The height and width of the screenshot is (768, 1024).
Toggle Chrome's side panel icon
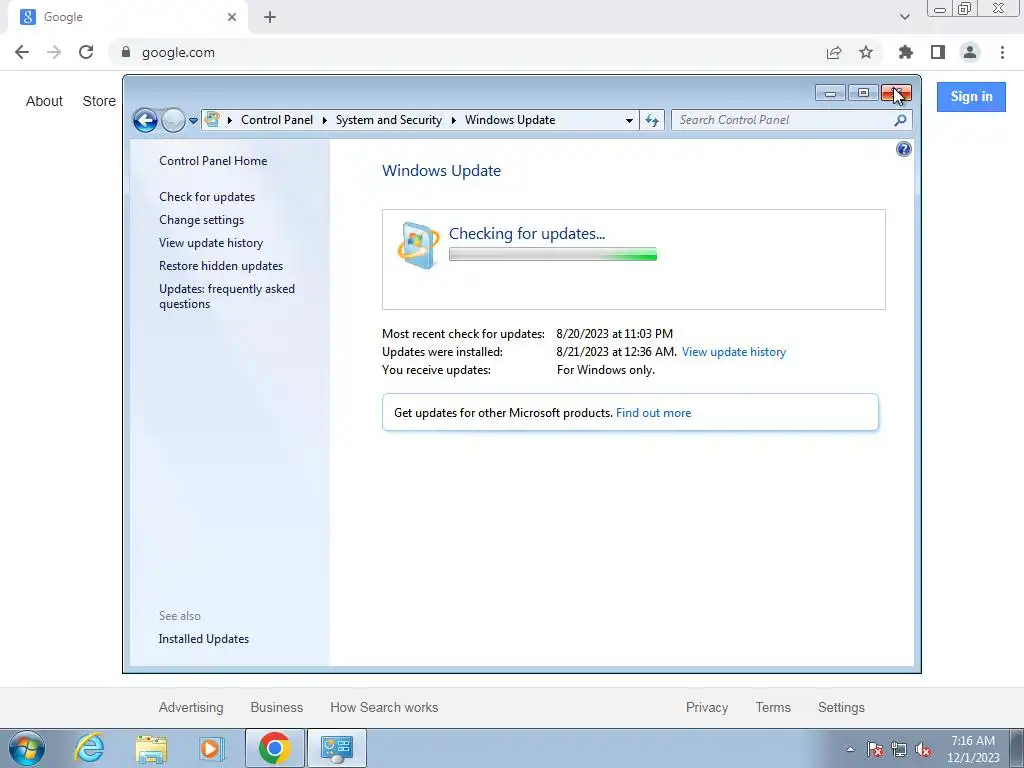(x=938, y=52)
